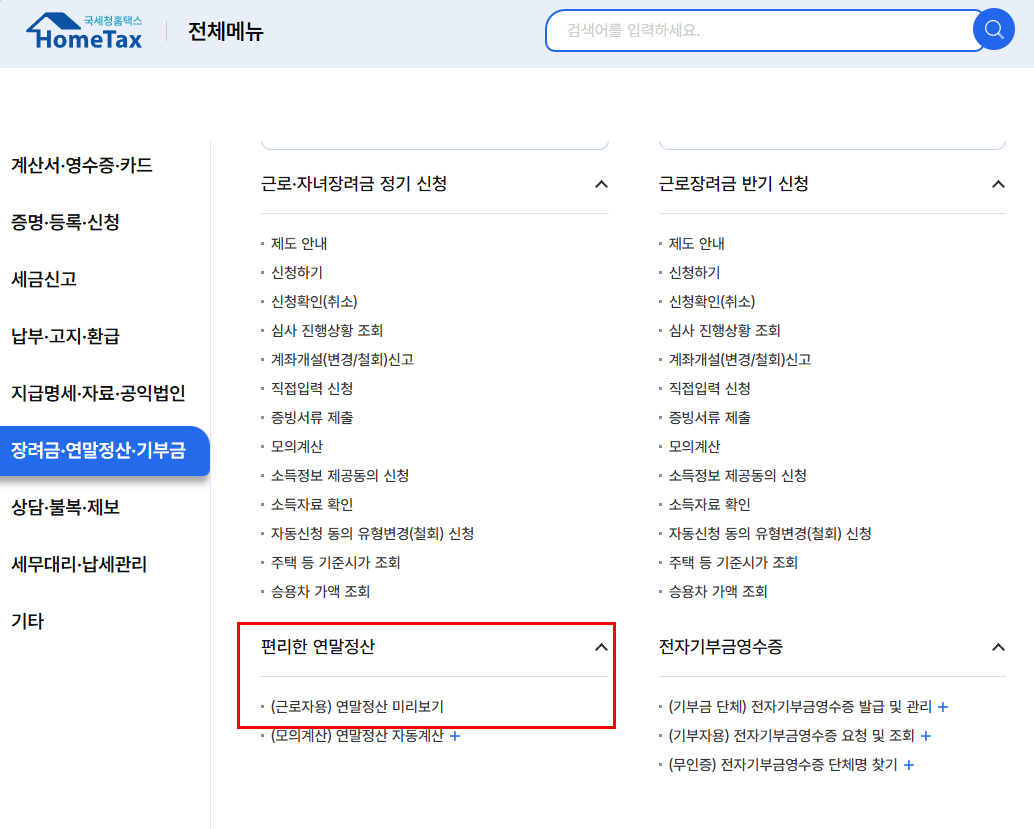Collapse the 전자기부금영수증 section
The width and height of the screenshot is (1034, 829).
[997, 647]
